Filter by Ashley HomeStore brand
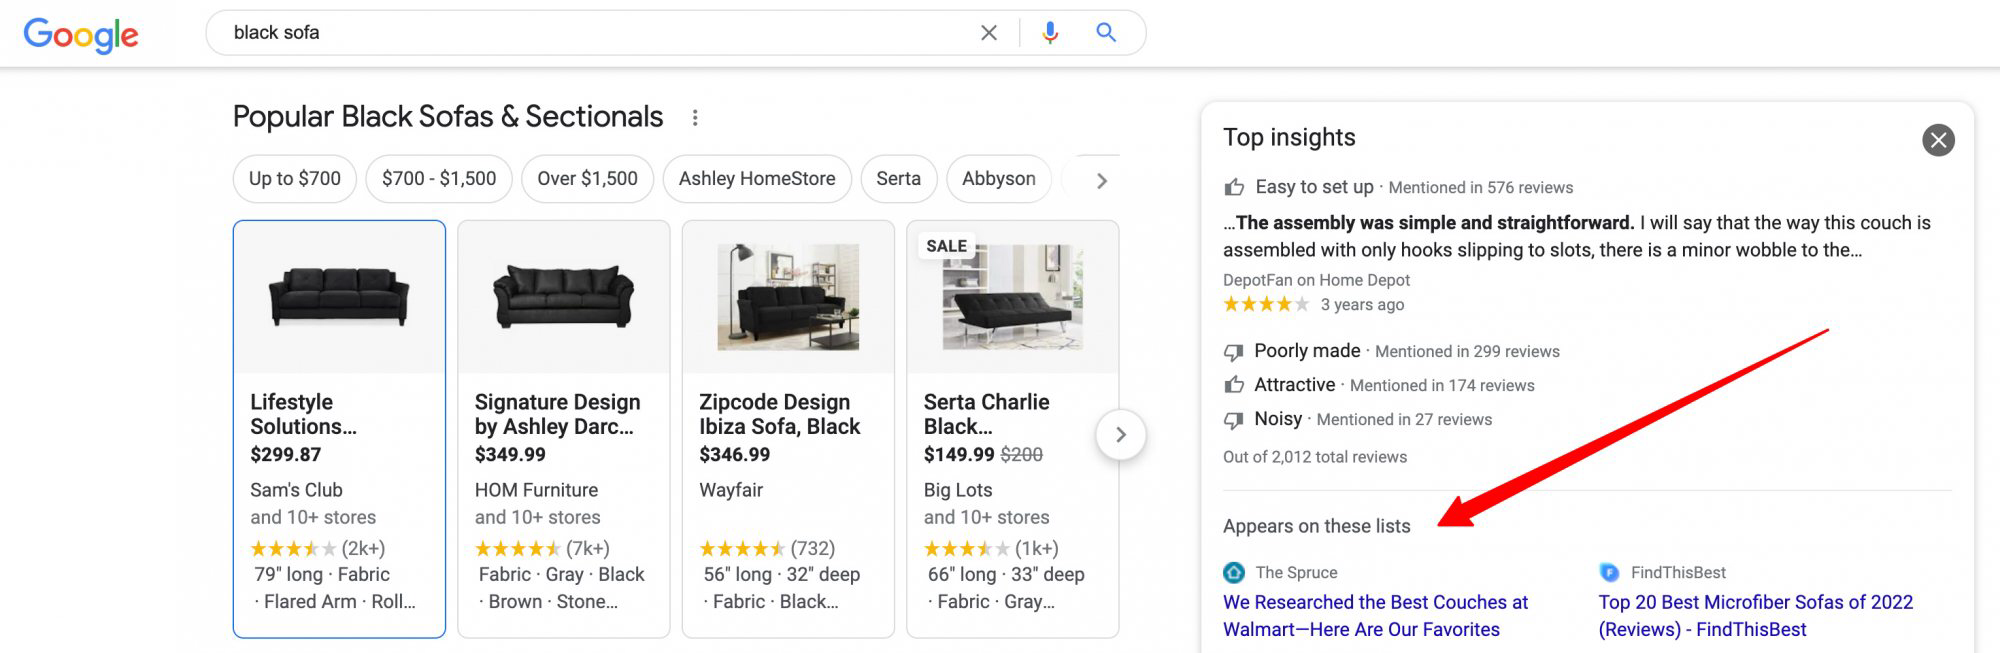The width and height of the screenshot is (2000, 653). click(756, 179)
